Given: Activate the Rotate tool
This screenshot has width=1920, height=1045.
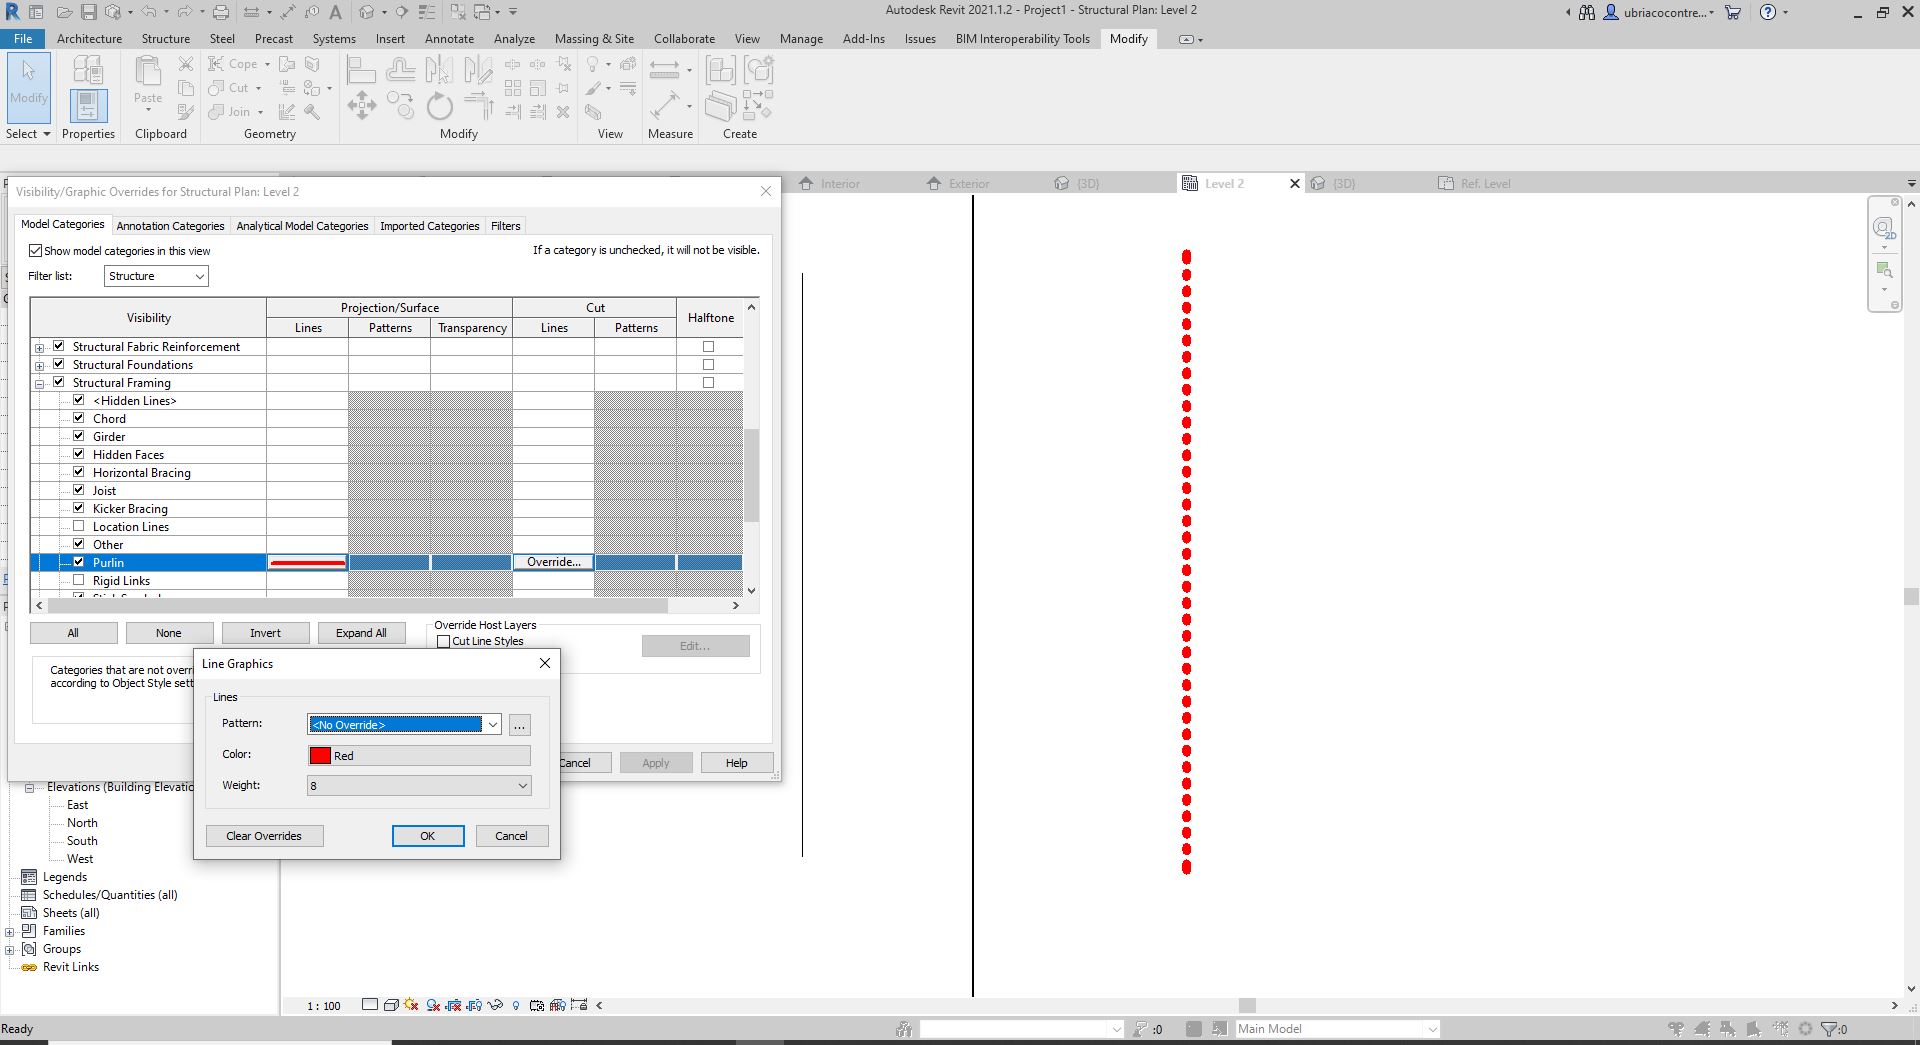Looking at the screenshot, I should pyautogui.click(x=440, y=105).
